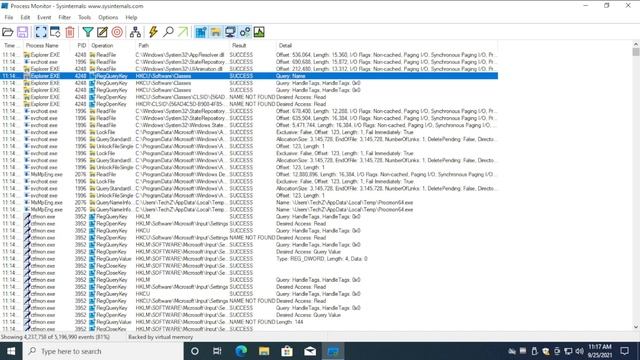Show the Process Tree
640x360 pixels.
(x=135, y=32)
